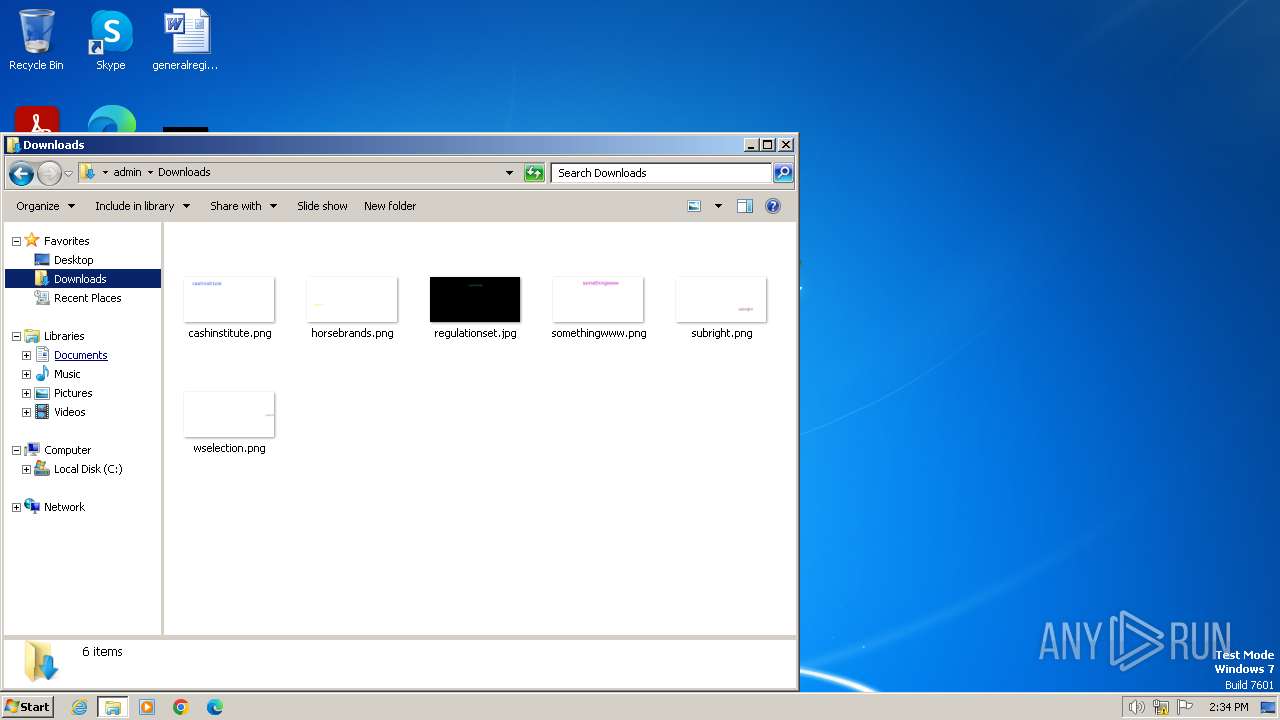Open Help with the question mark icon

point(772,206)
